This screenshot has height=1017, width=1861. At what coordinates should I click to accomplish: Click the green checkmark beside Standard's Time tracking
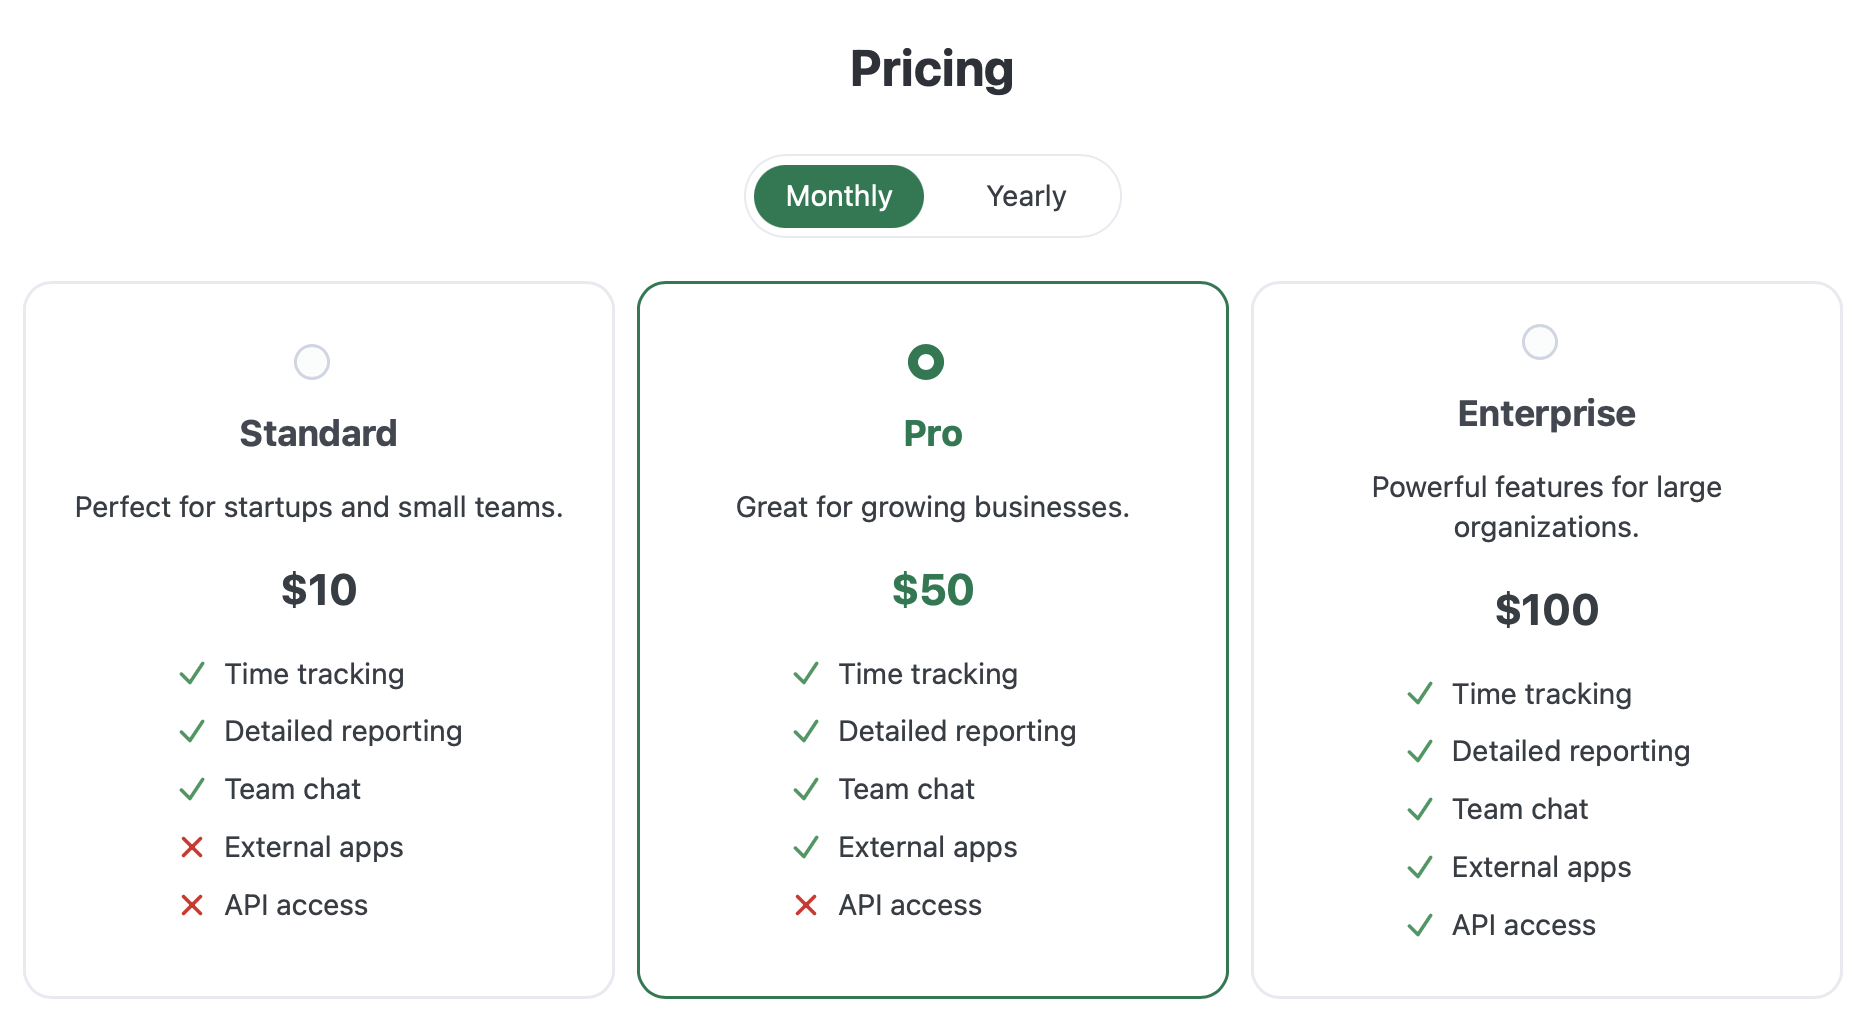coord(192,673)
